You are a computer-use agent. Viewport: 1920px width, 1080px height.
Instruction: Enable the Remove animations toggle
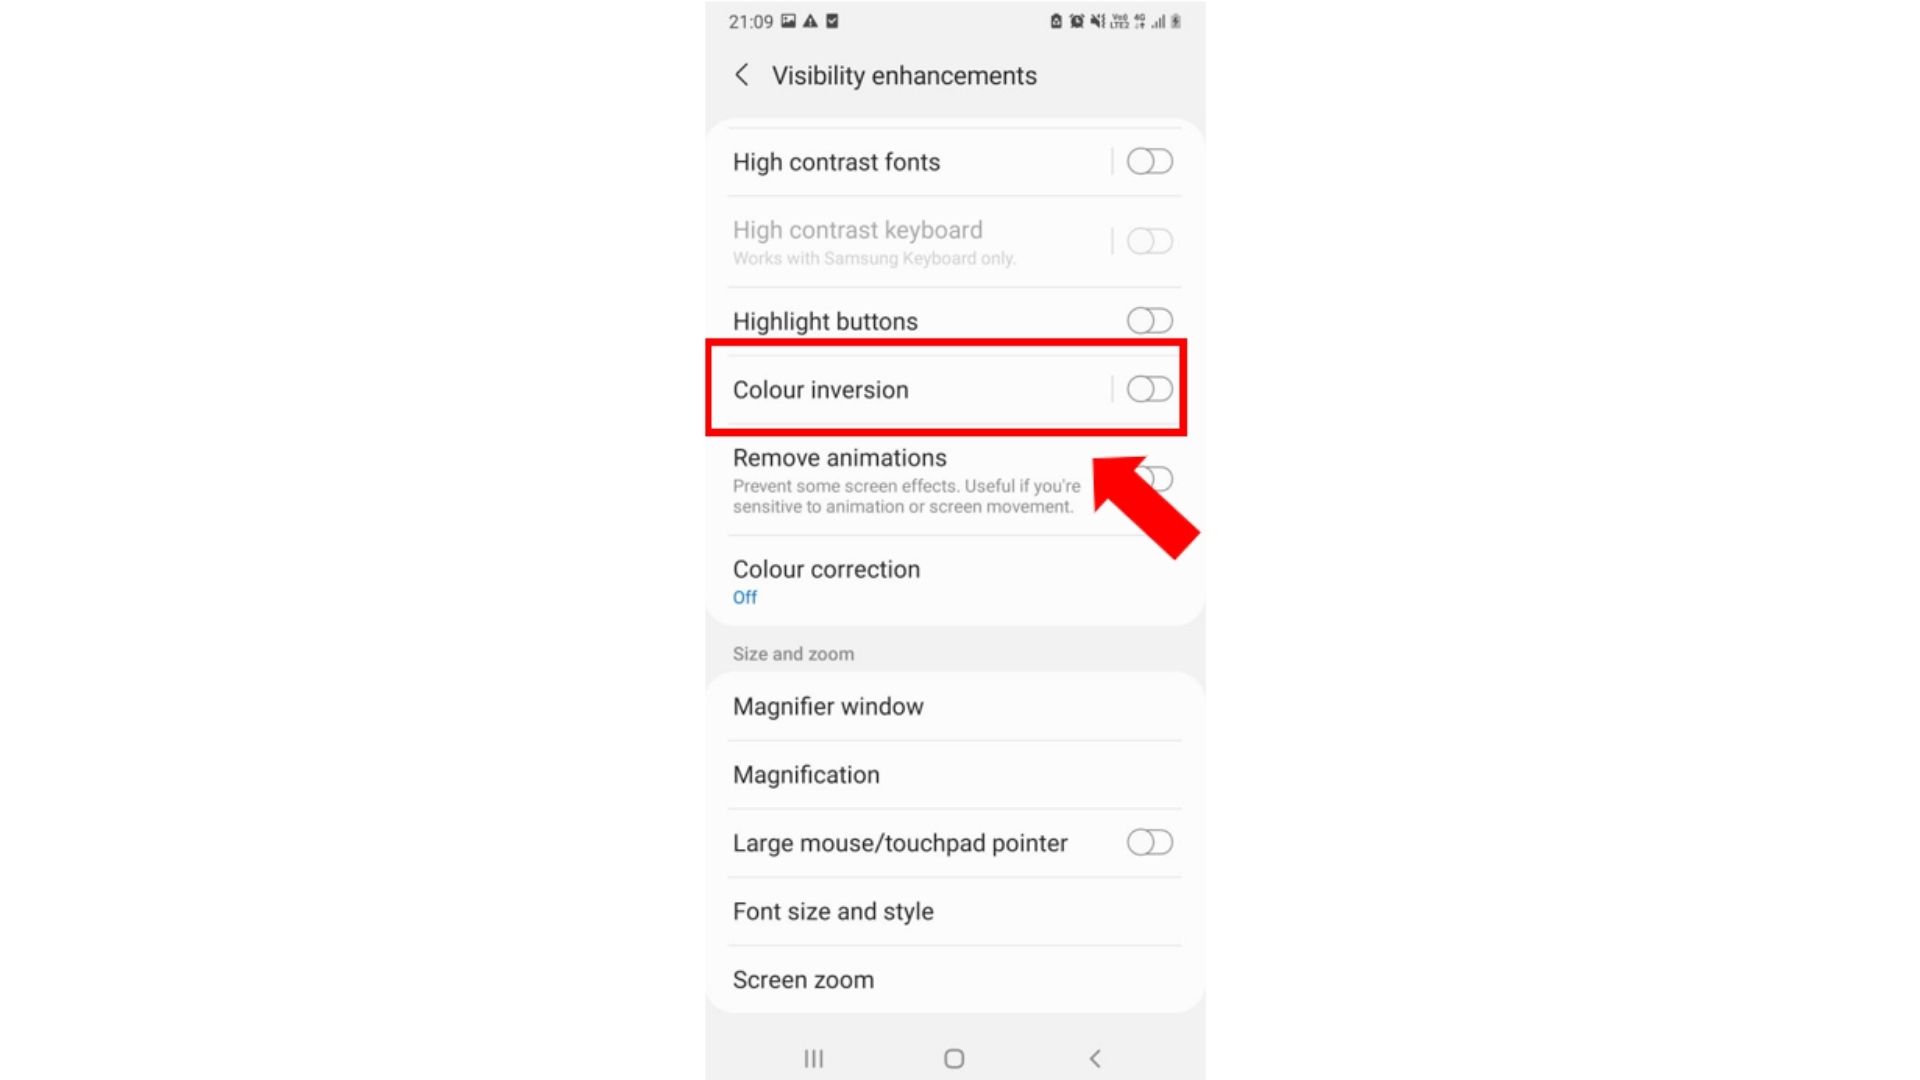(1147, 477)
